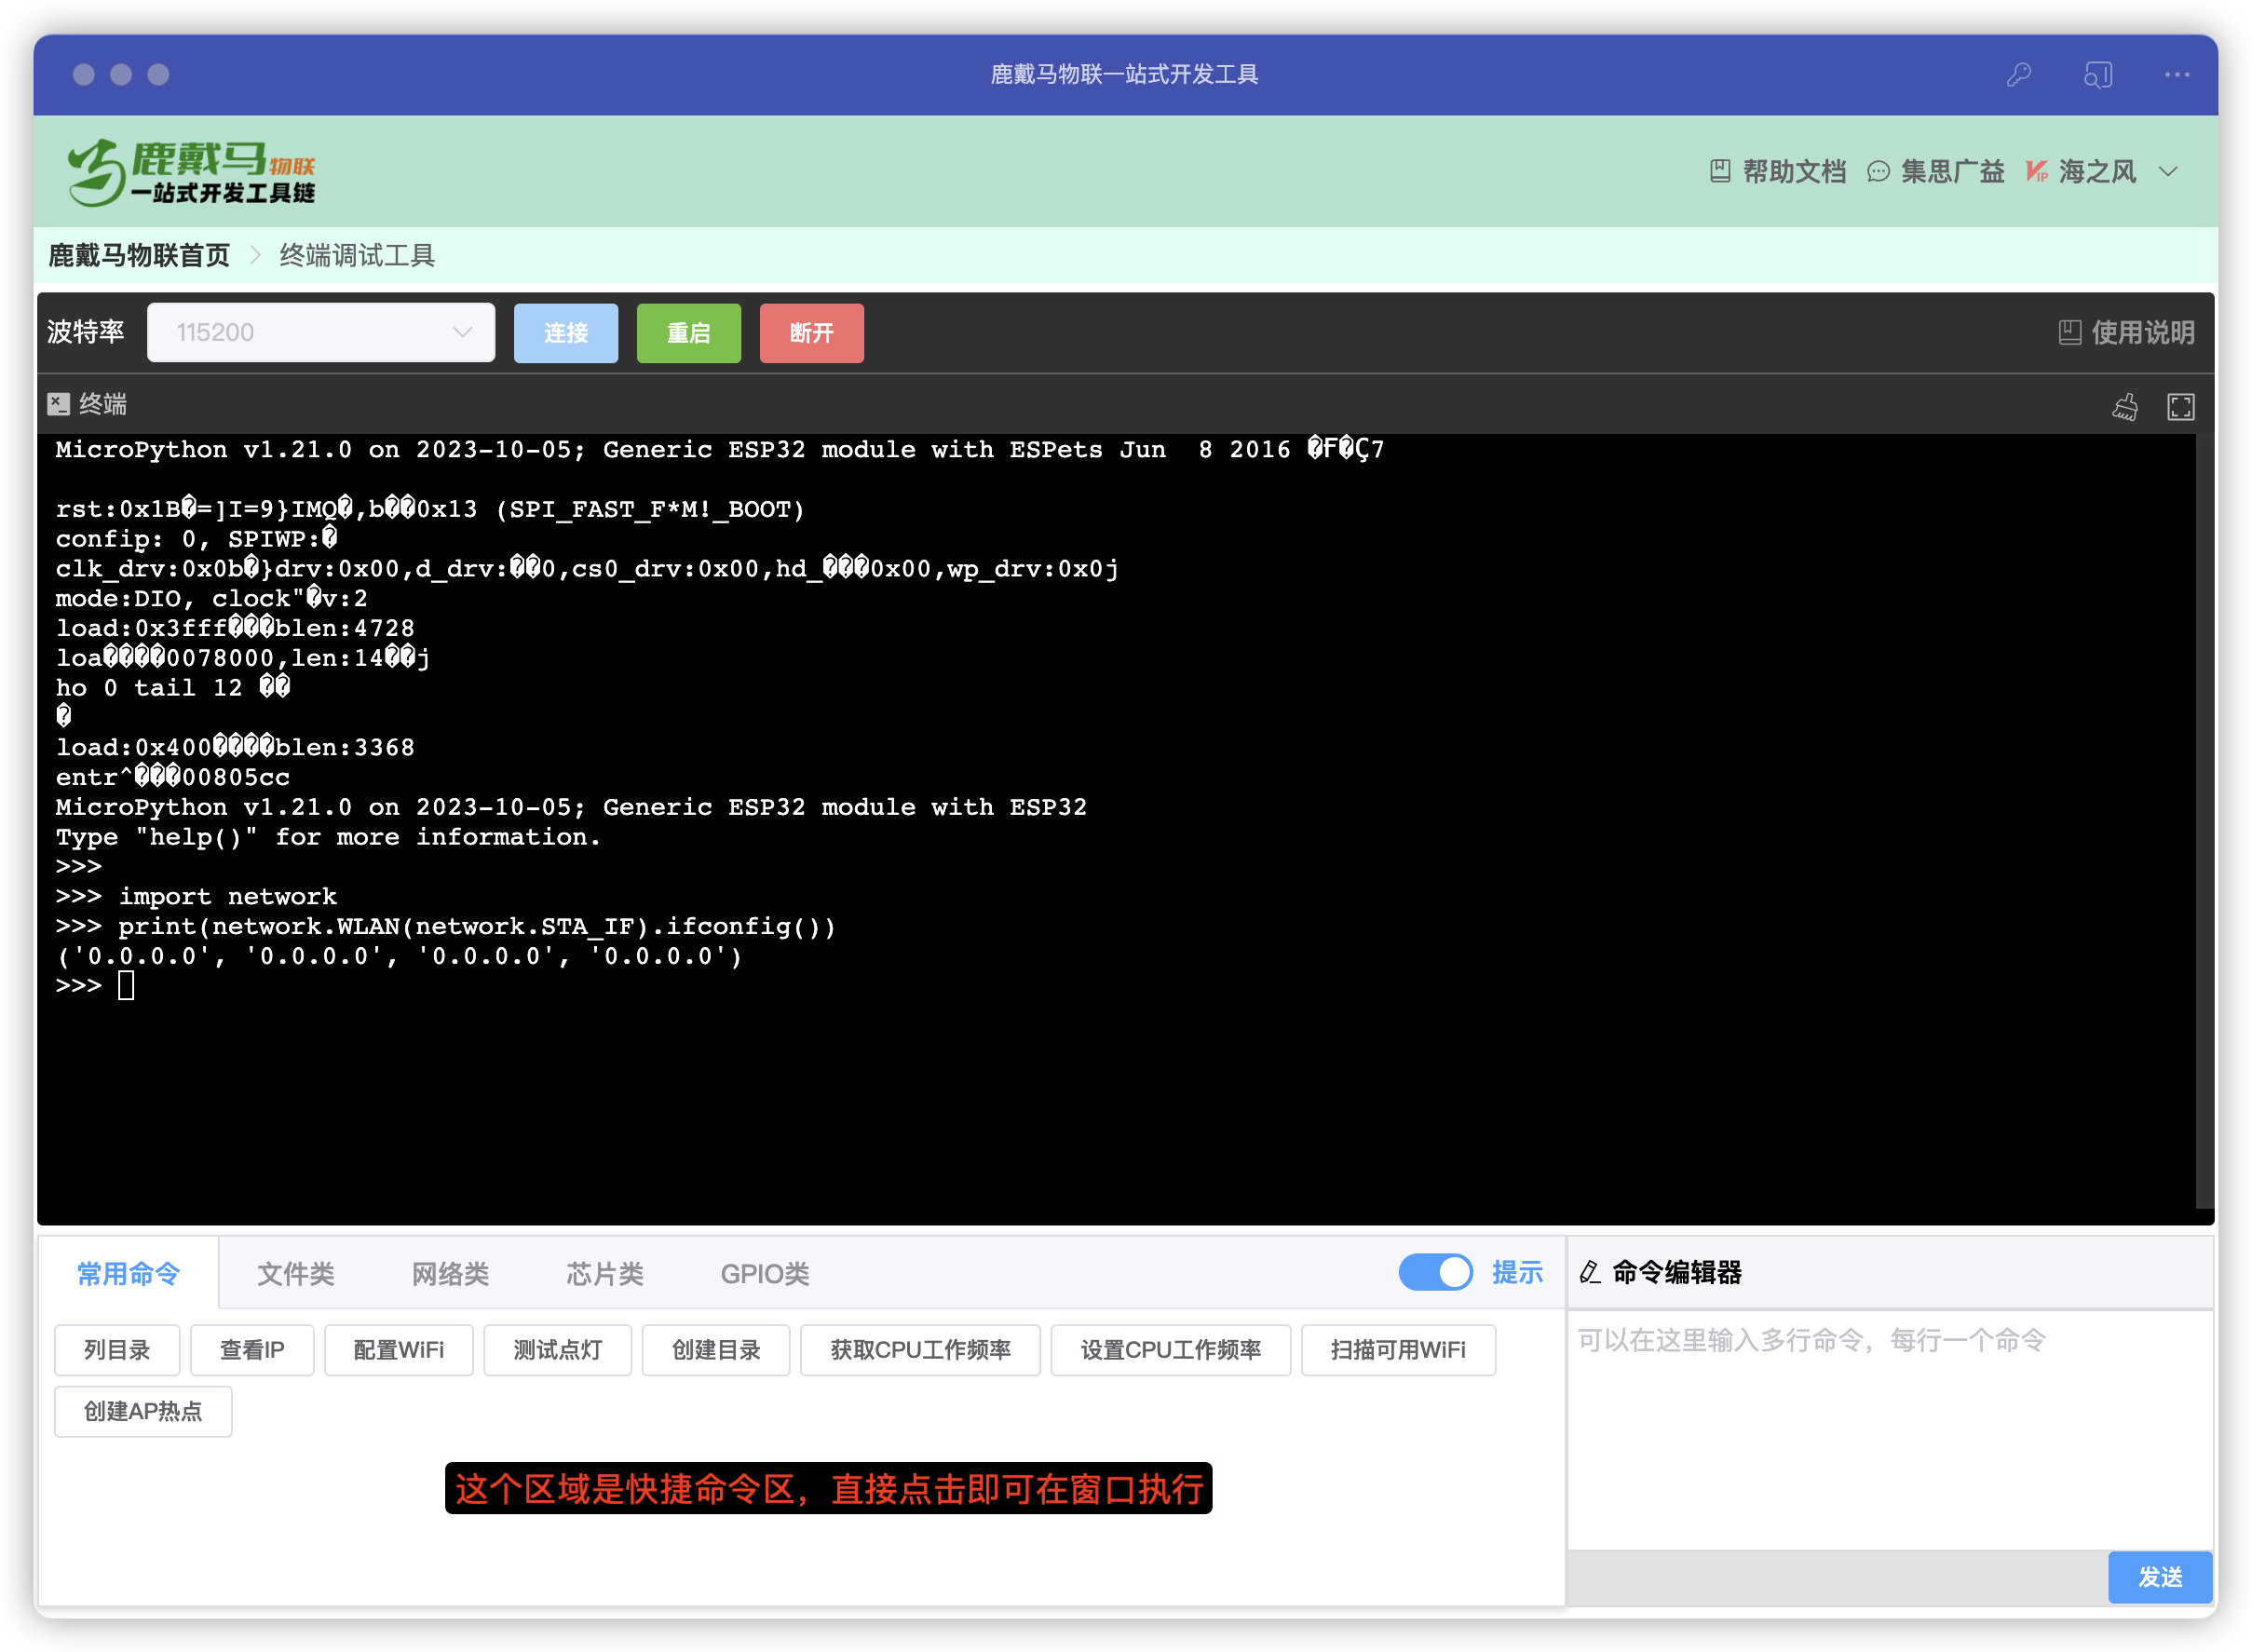Go back via 鹿戴马物联首页 breadcrumb

tap(138, 255)
